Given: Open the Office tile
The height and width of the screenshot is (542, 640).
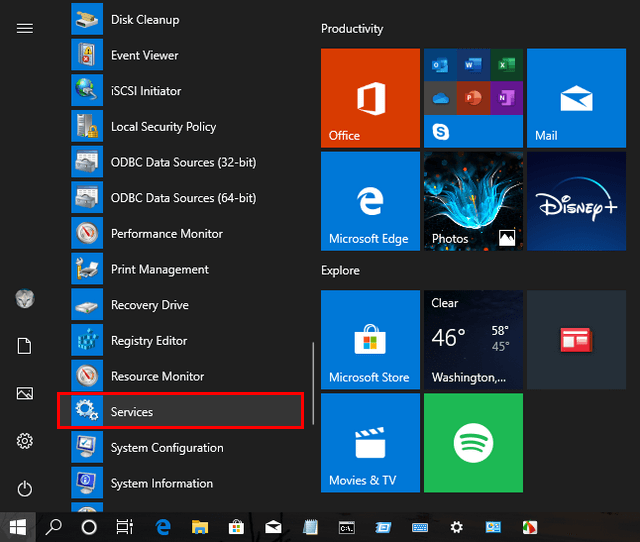Looking at the screenshot, I should [370, 98].
